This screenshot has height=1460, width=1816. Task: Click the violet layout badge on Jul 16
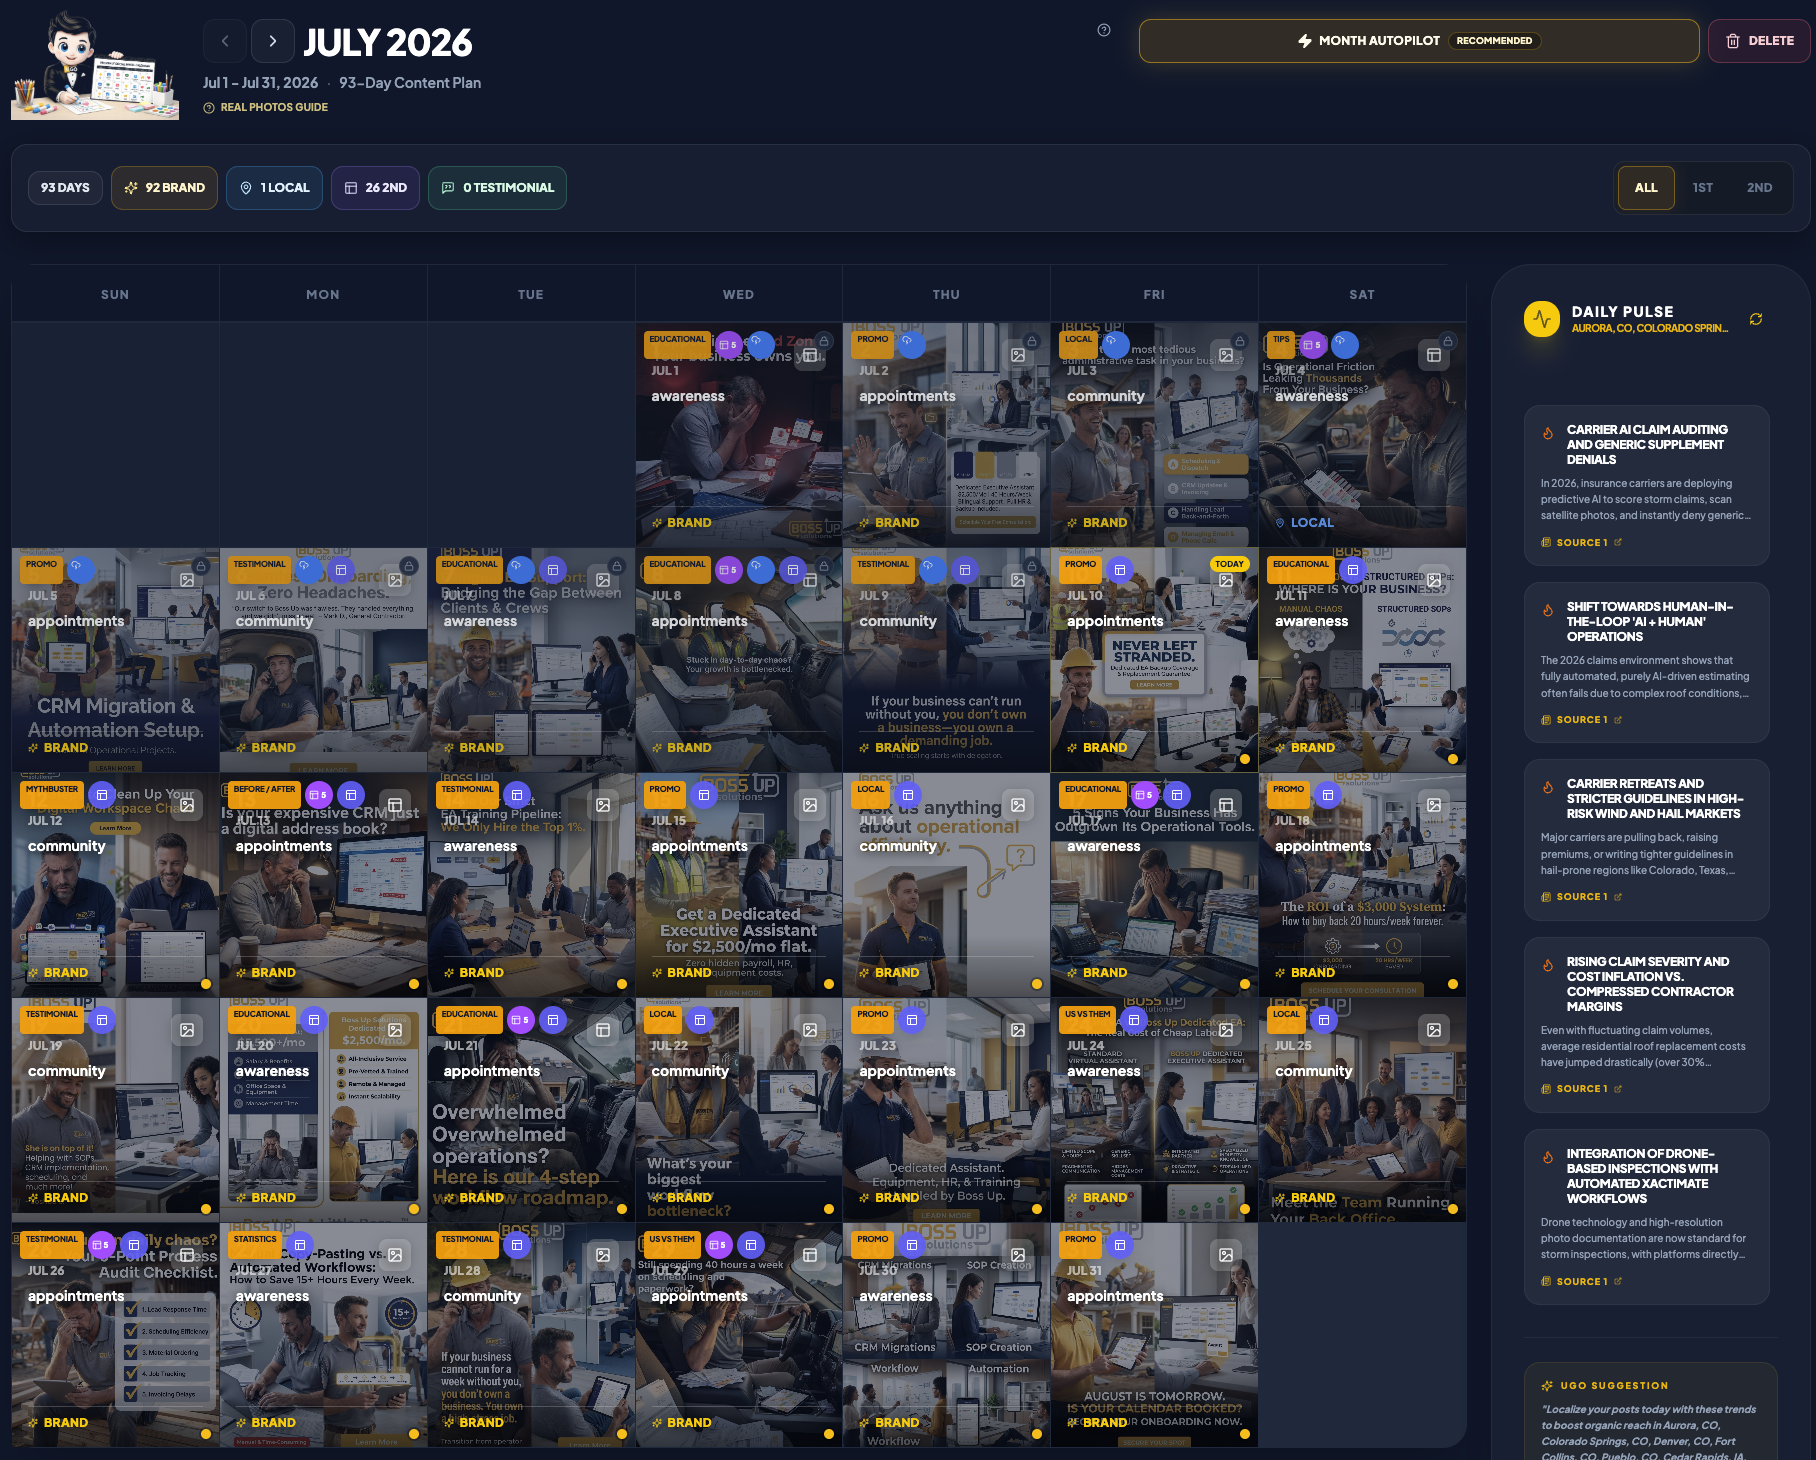pos(908,795)
